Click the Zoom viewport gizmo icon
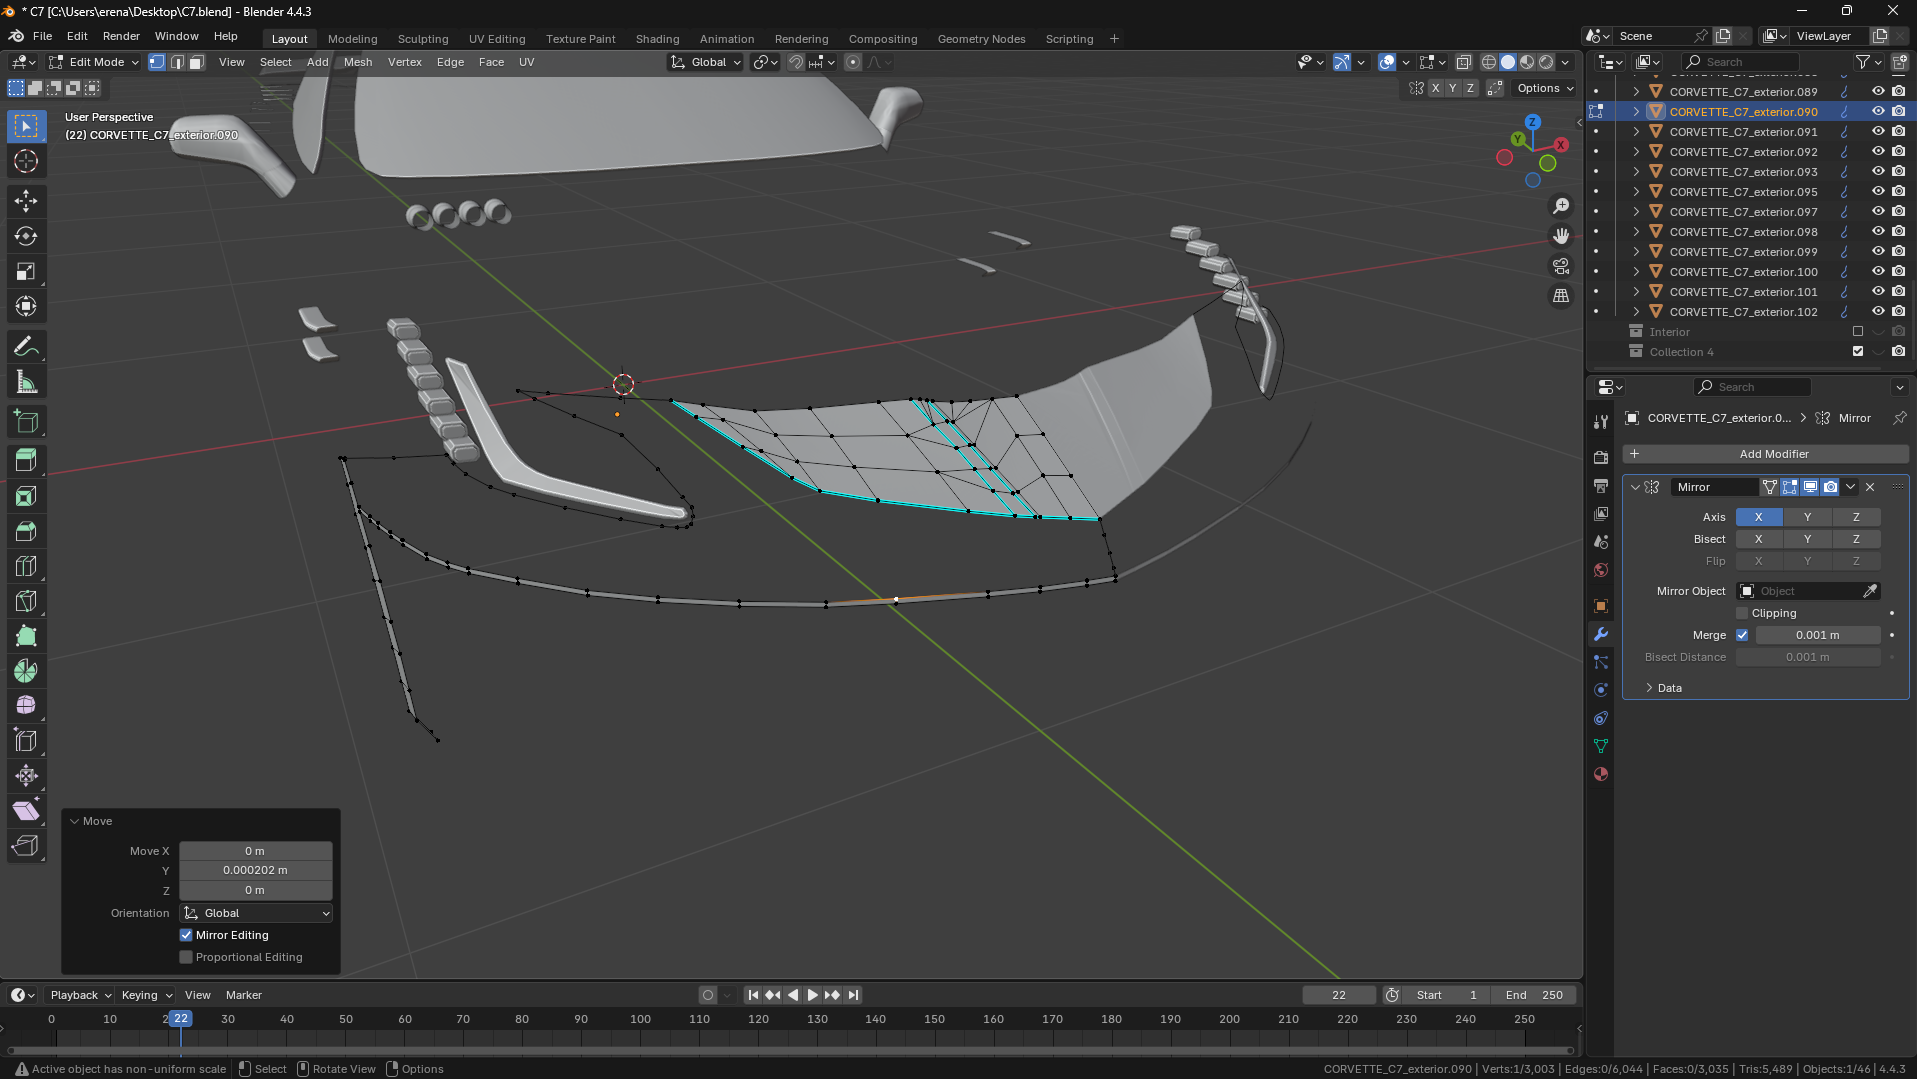Viewport: 1917px width, 1079px height. coord(1561,206)
